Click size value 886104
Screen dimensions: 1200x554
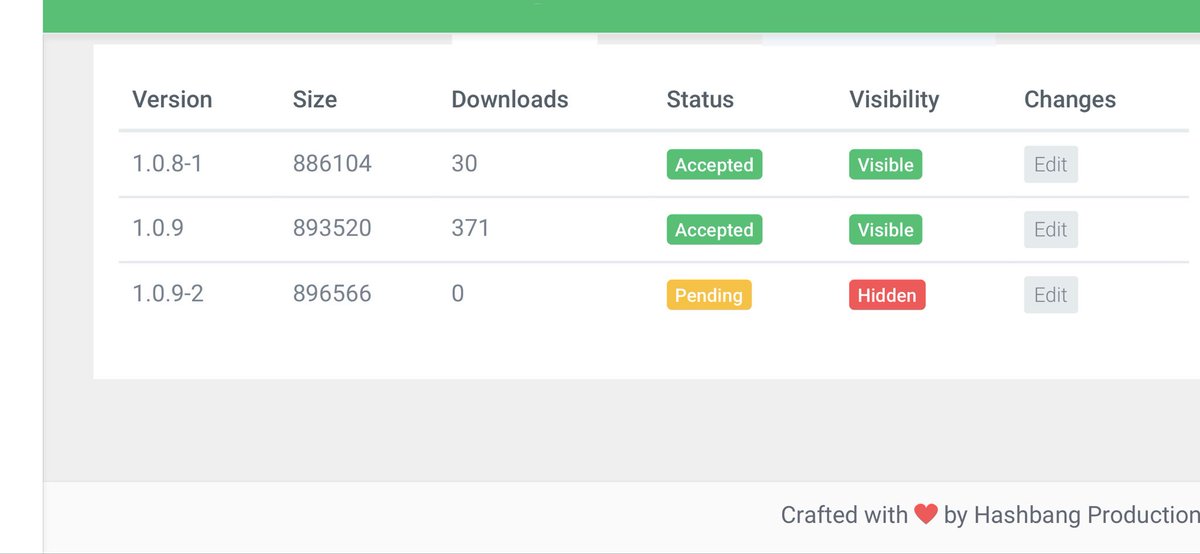pyautogui.click(x=332, y=163)
